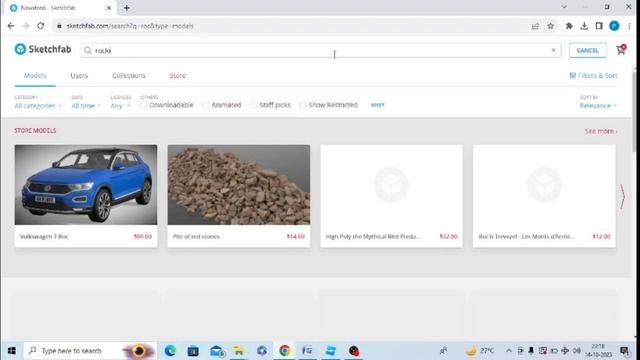Focus the Sketchfab search input field
This screenshot has height=360, width=640.
coord(320,50)
